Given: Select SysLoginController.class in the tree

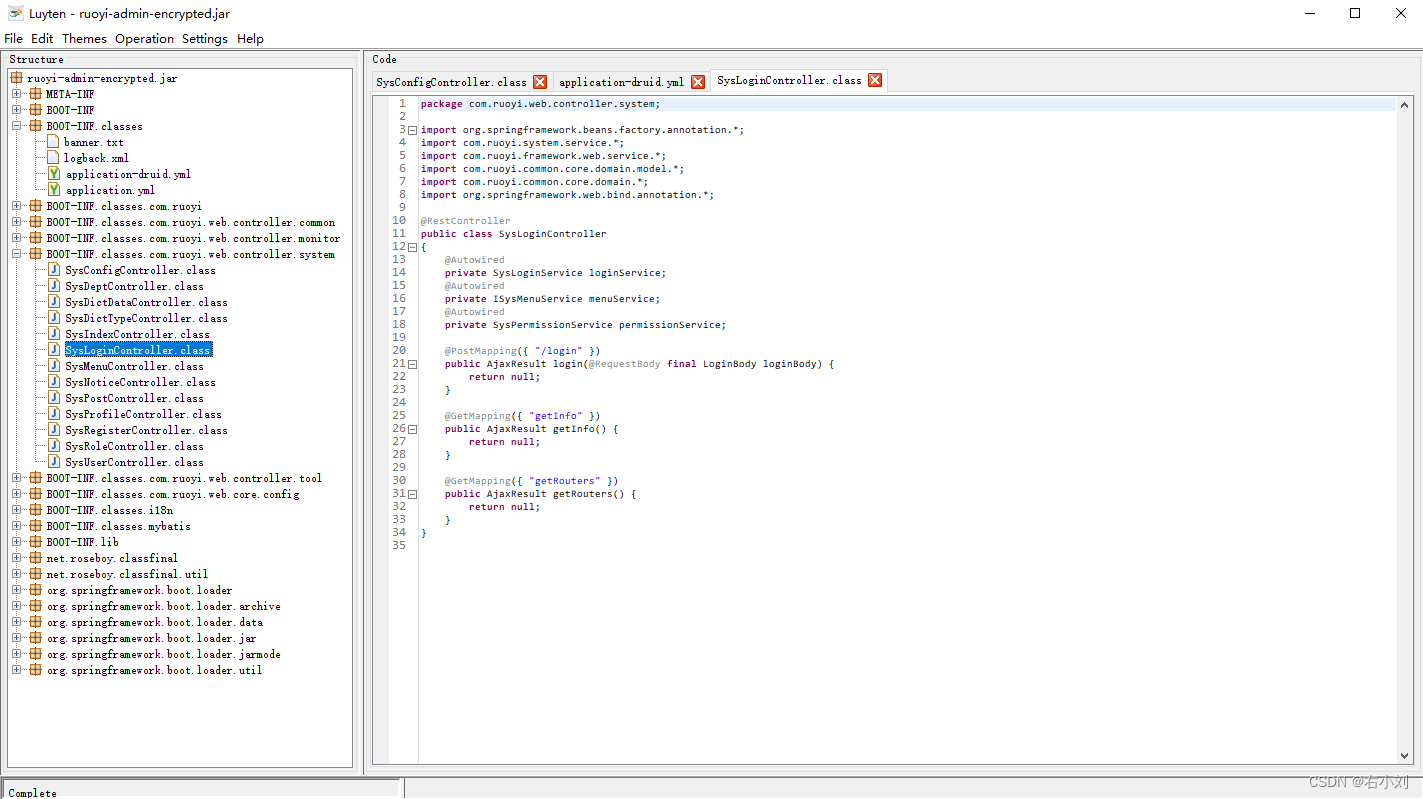Looking at the screenshot, I should click(138, 350).
